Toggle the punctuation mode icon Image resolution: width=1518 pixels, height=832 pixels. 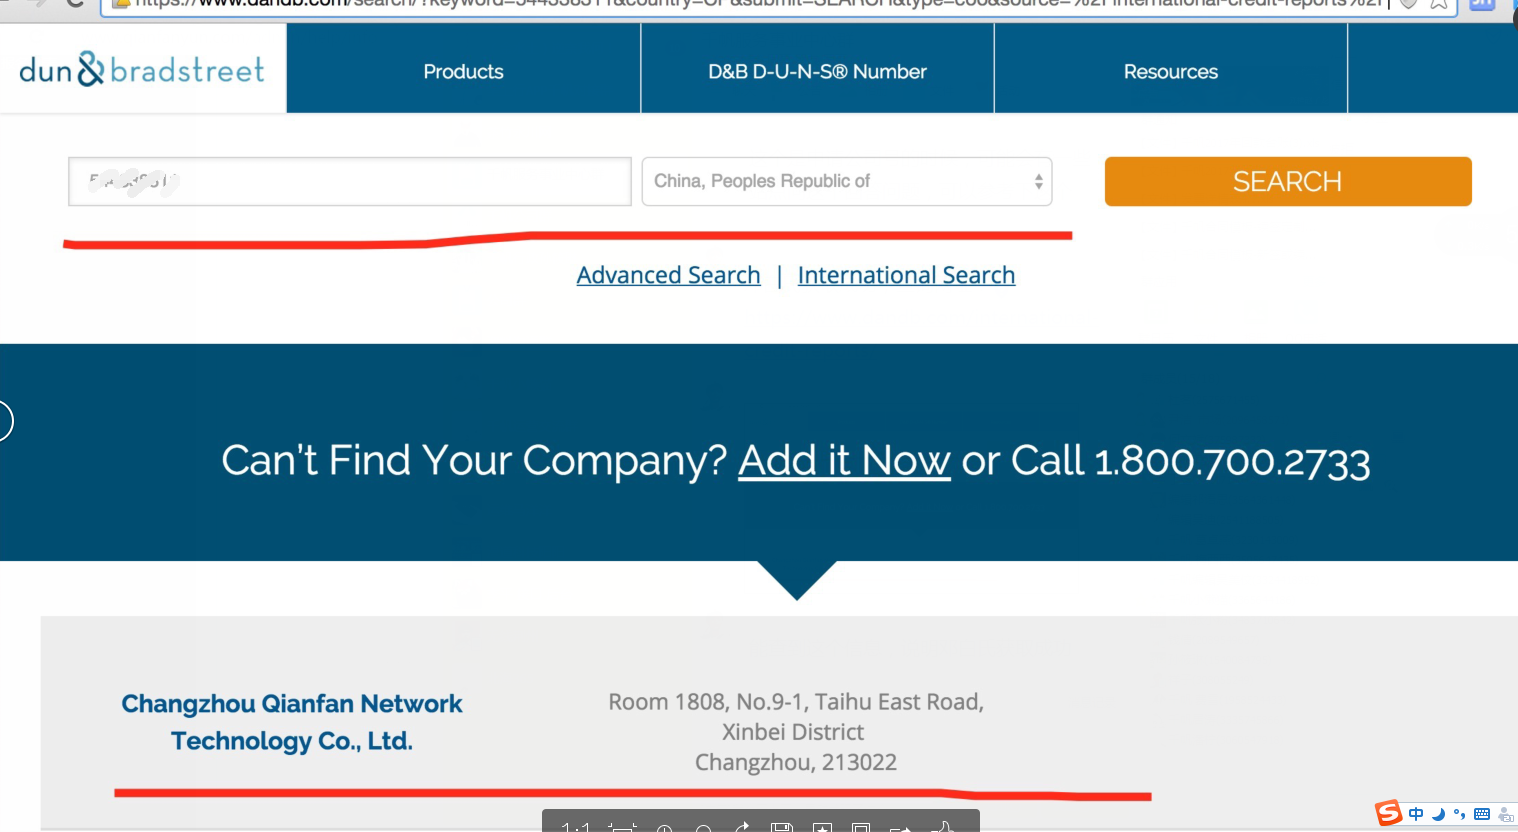pos(1459,814)
